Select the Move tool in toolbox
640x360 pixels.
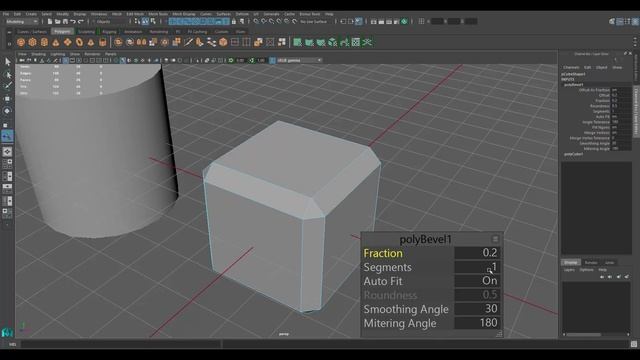click(x=7, y=99)
